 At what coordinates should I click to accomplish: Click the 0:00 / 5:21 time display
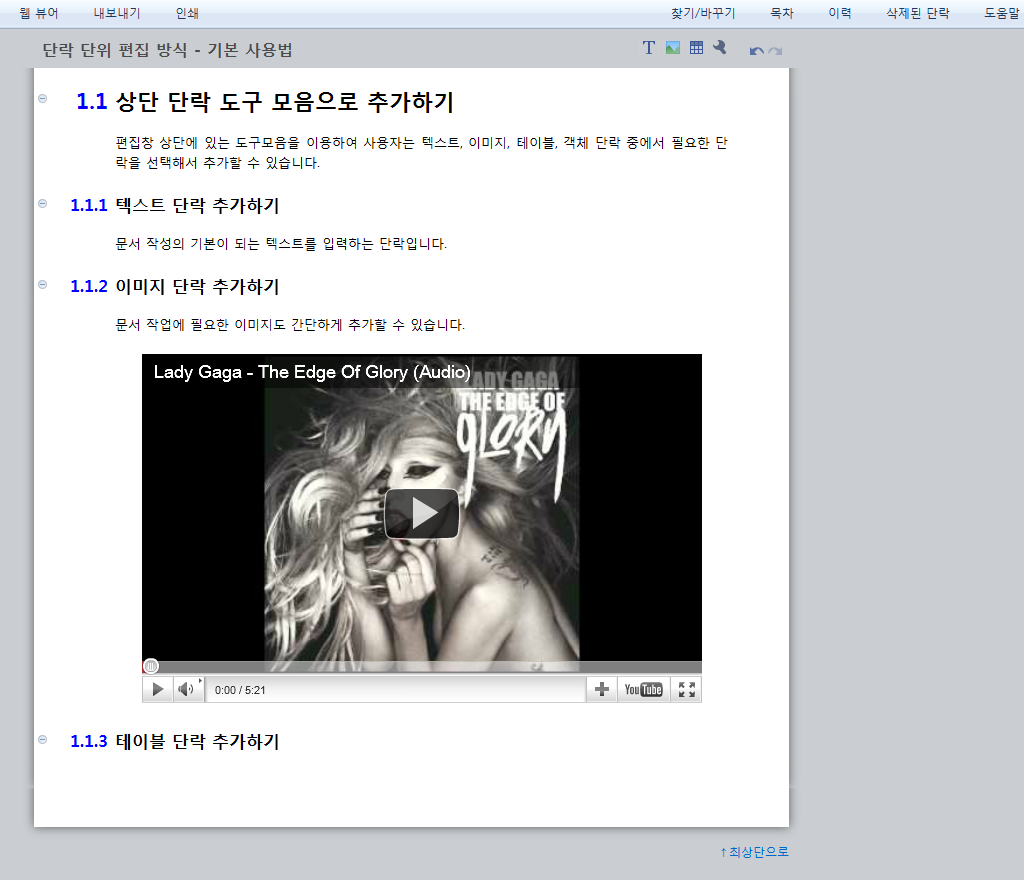point(240,690)
